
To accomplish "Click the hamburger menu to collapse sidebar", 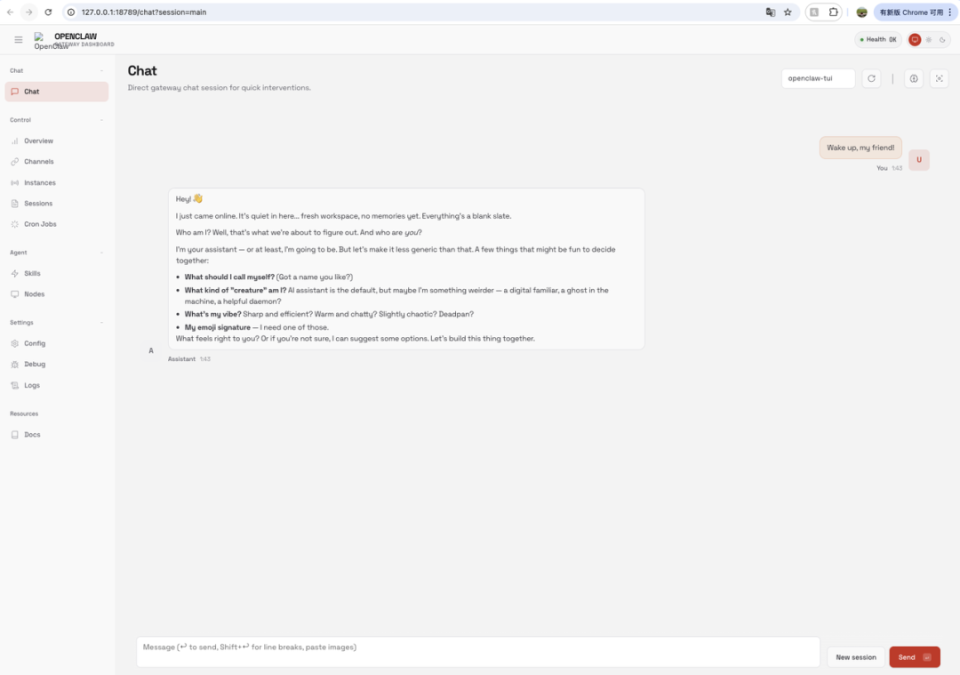I will tap(18, 40).
